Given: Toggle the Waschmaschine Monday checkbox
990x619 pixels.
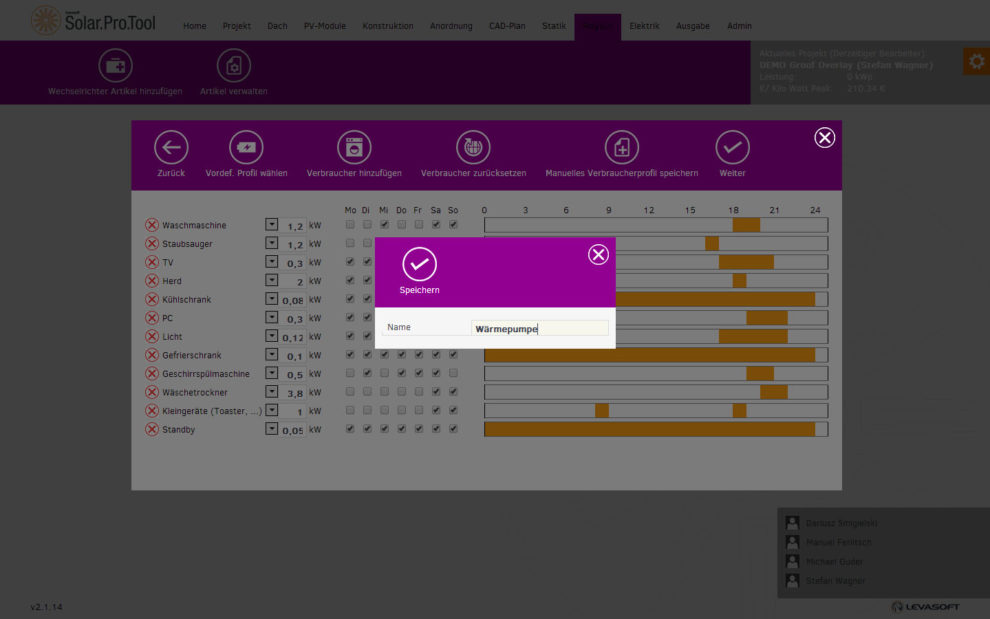Looking at the screenshot, I should (x=350, y=225).
